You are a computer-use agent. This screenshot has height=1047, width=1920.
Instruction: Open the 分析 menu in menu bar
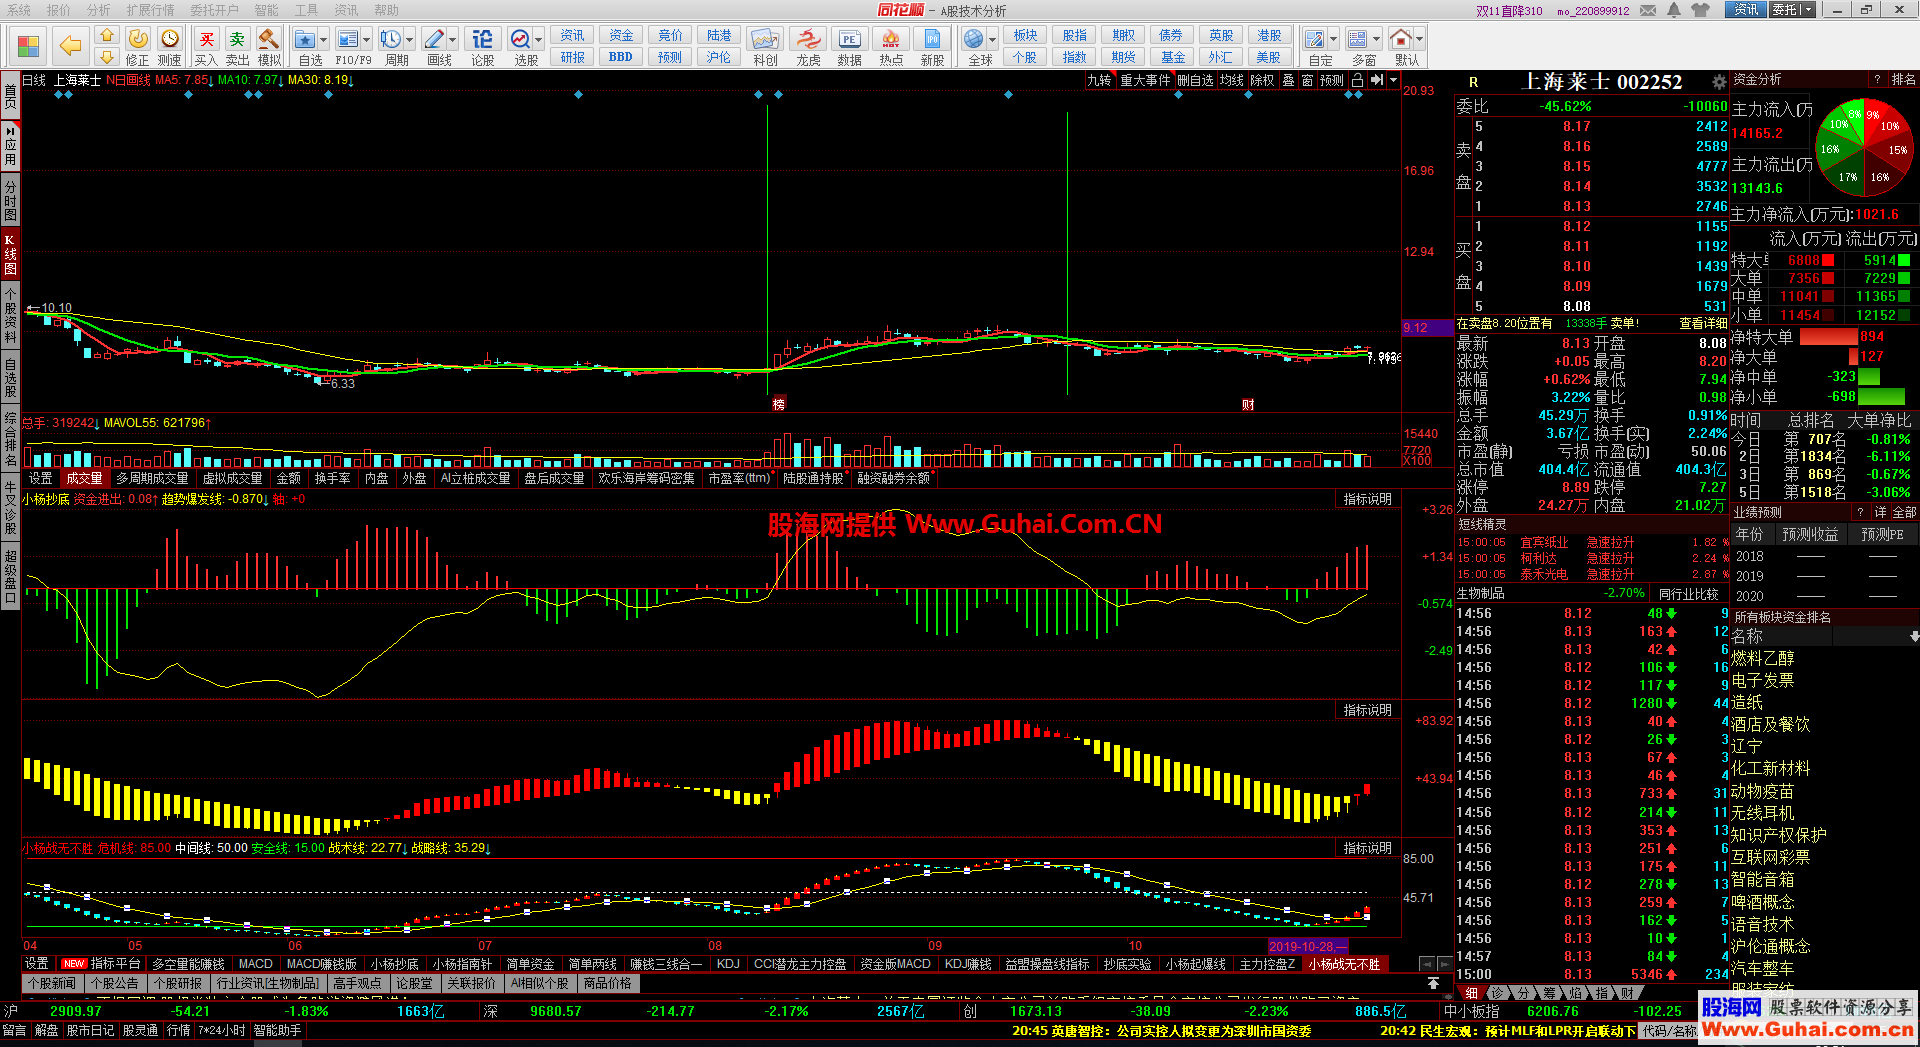[99, 10]
